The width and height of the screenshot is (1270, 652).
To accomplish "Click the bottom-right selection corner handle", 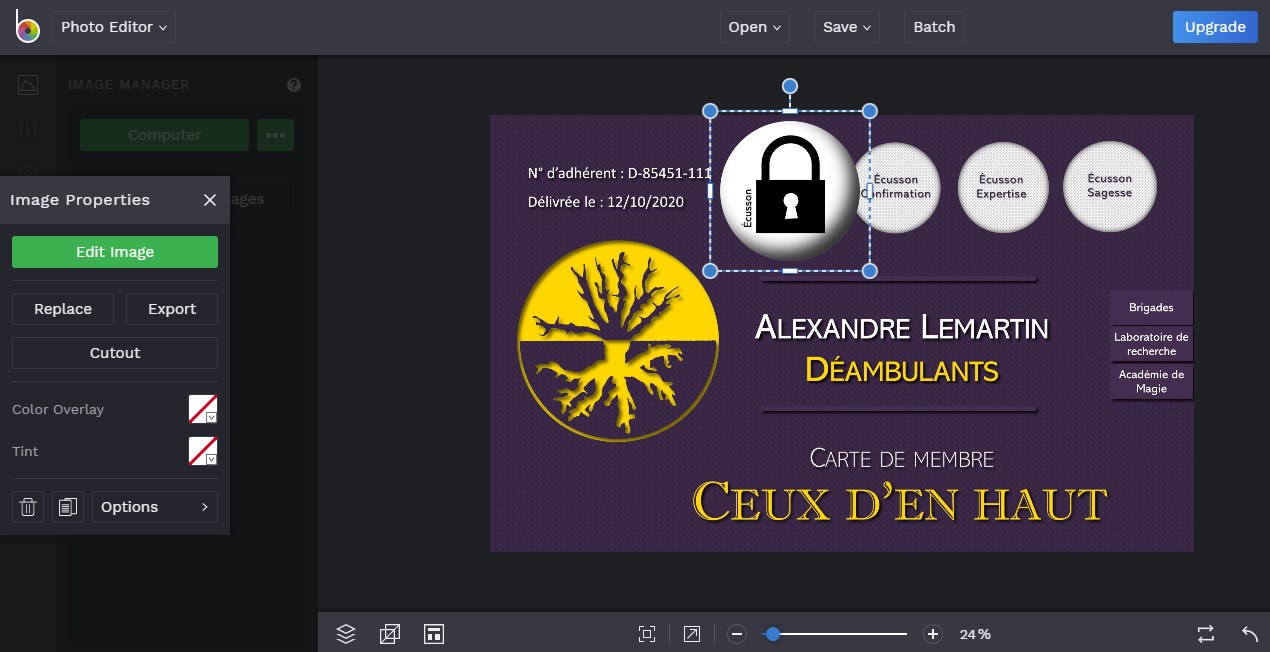I will click(870, 270).
